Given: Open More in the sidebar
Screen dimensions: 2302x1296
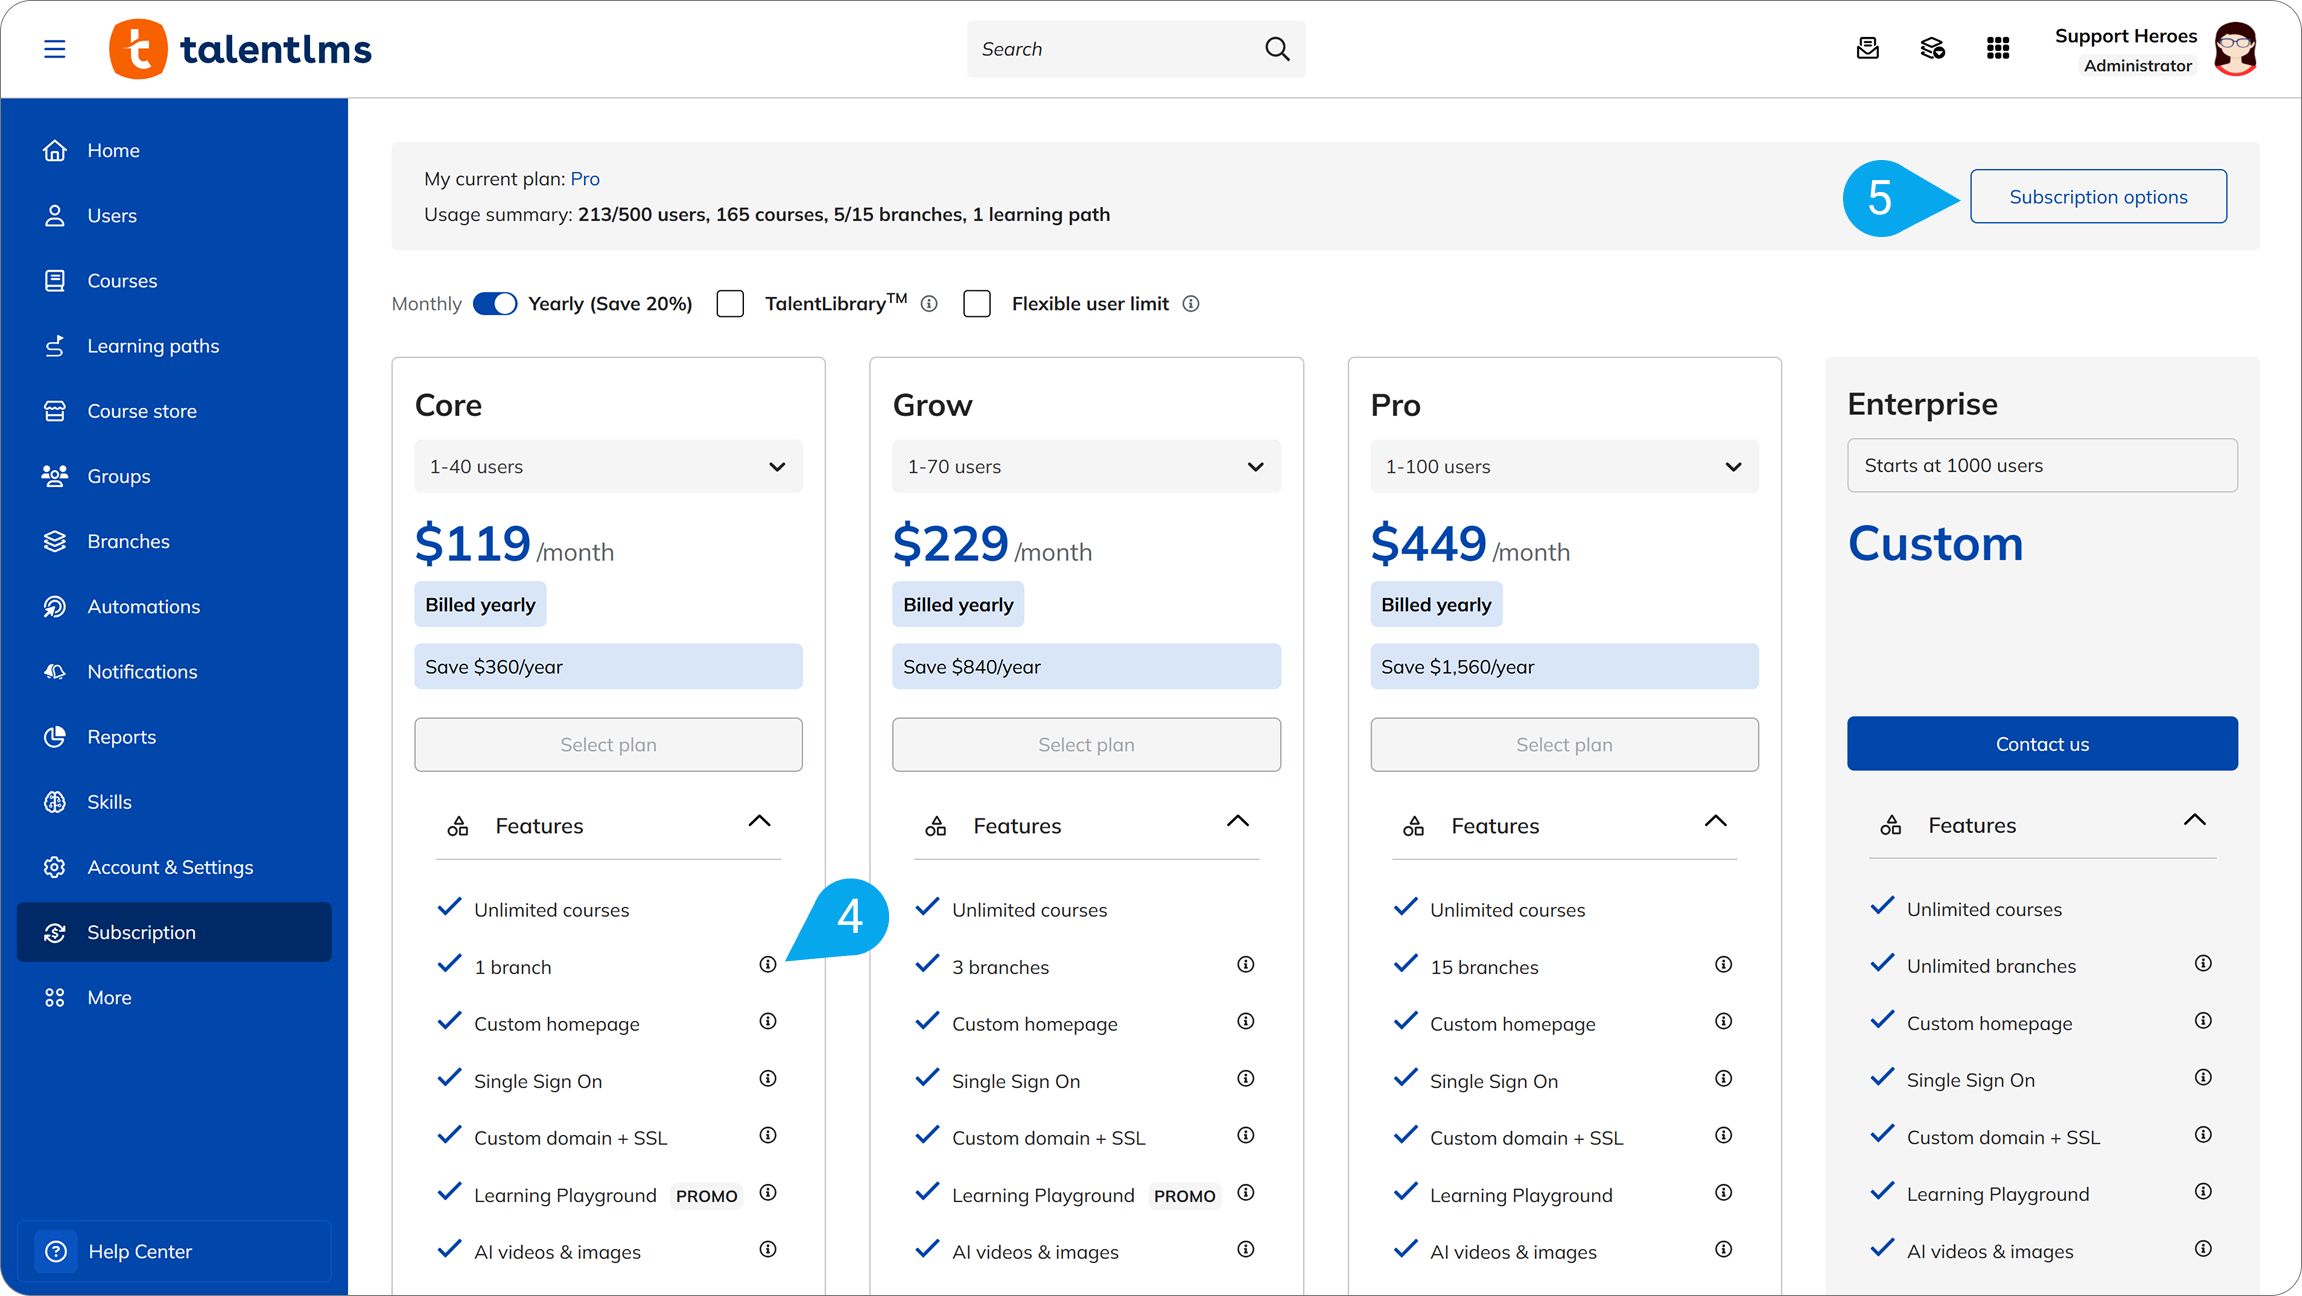Looking at the screenshot, I should click(x=174, y=998).
